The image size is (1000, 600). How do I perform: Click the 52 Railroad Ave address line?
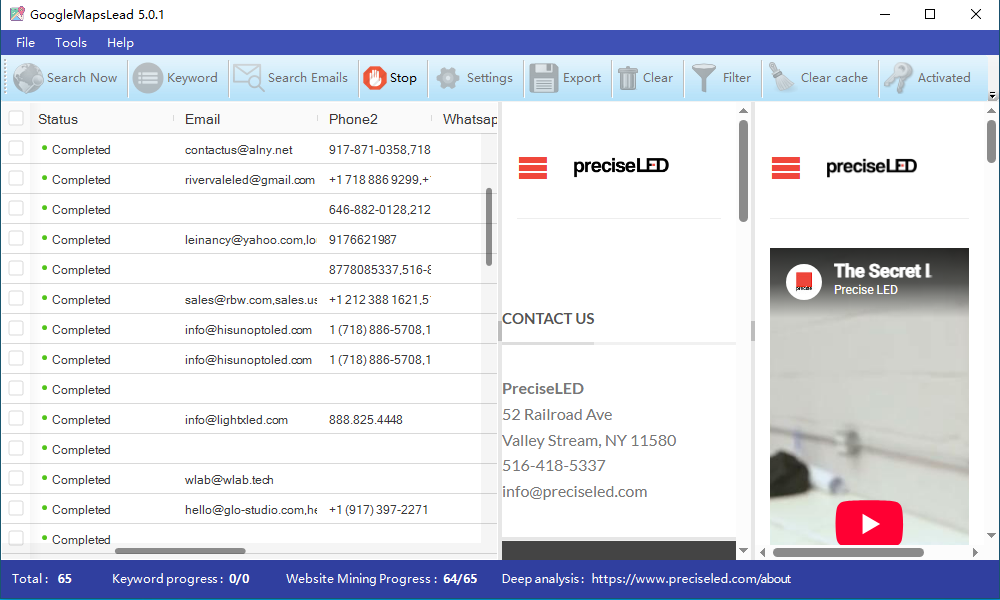557,414
